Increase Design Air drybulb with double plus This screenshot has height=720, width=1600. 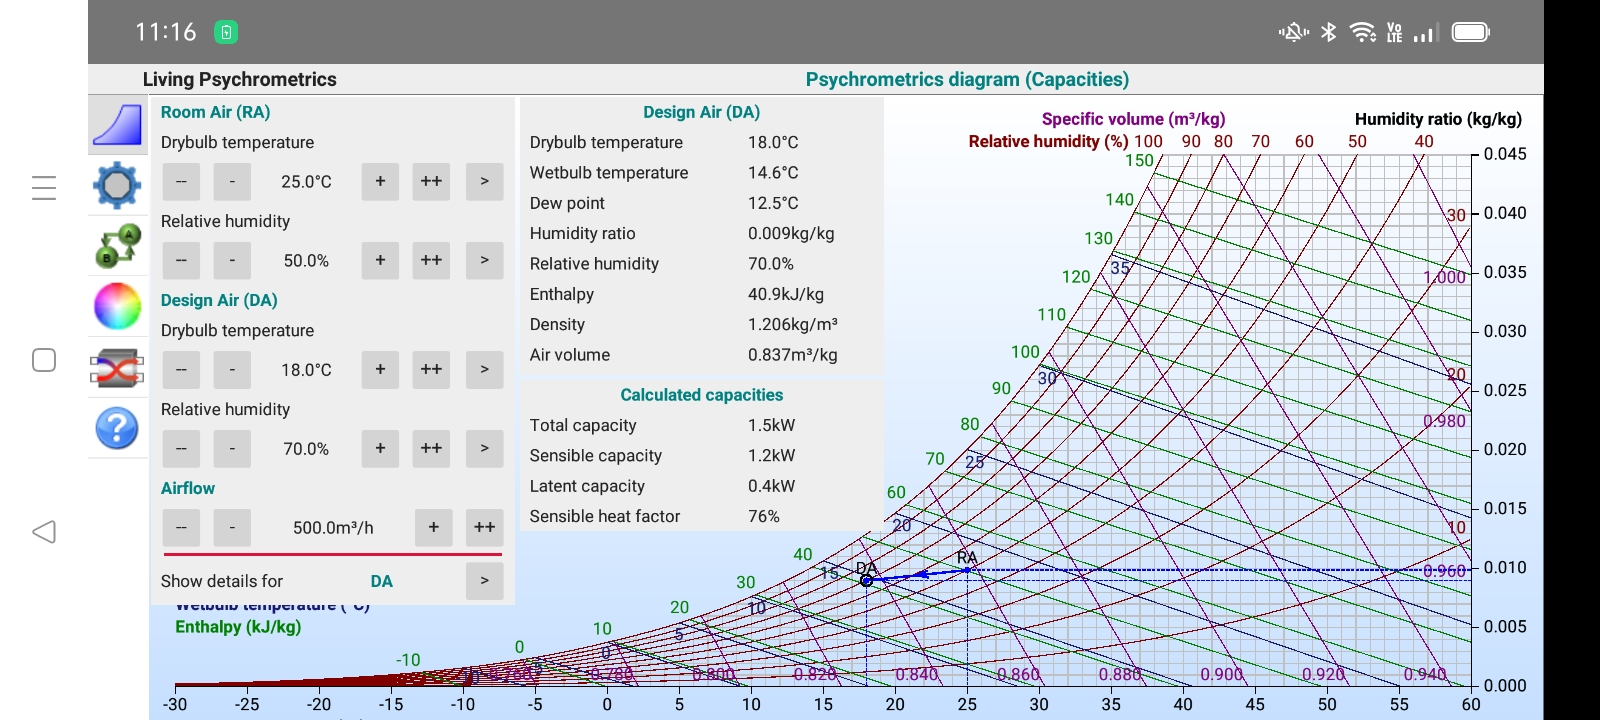(x=431, y=369)
